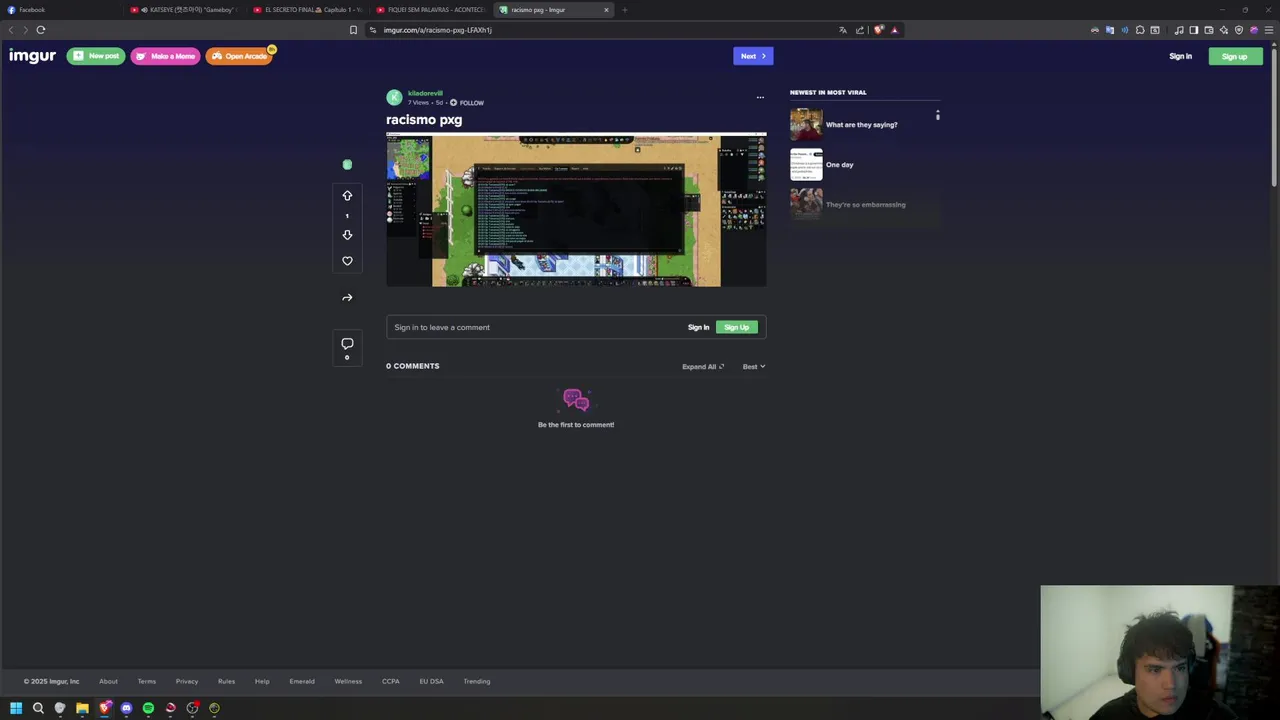This screenshot has width=1280, height=720.
Task: Click the New post button
Action: point(96,56)
